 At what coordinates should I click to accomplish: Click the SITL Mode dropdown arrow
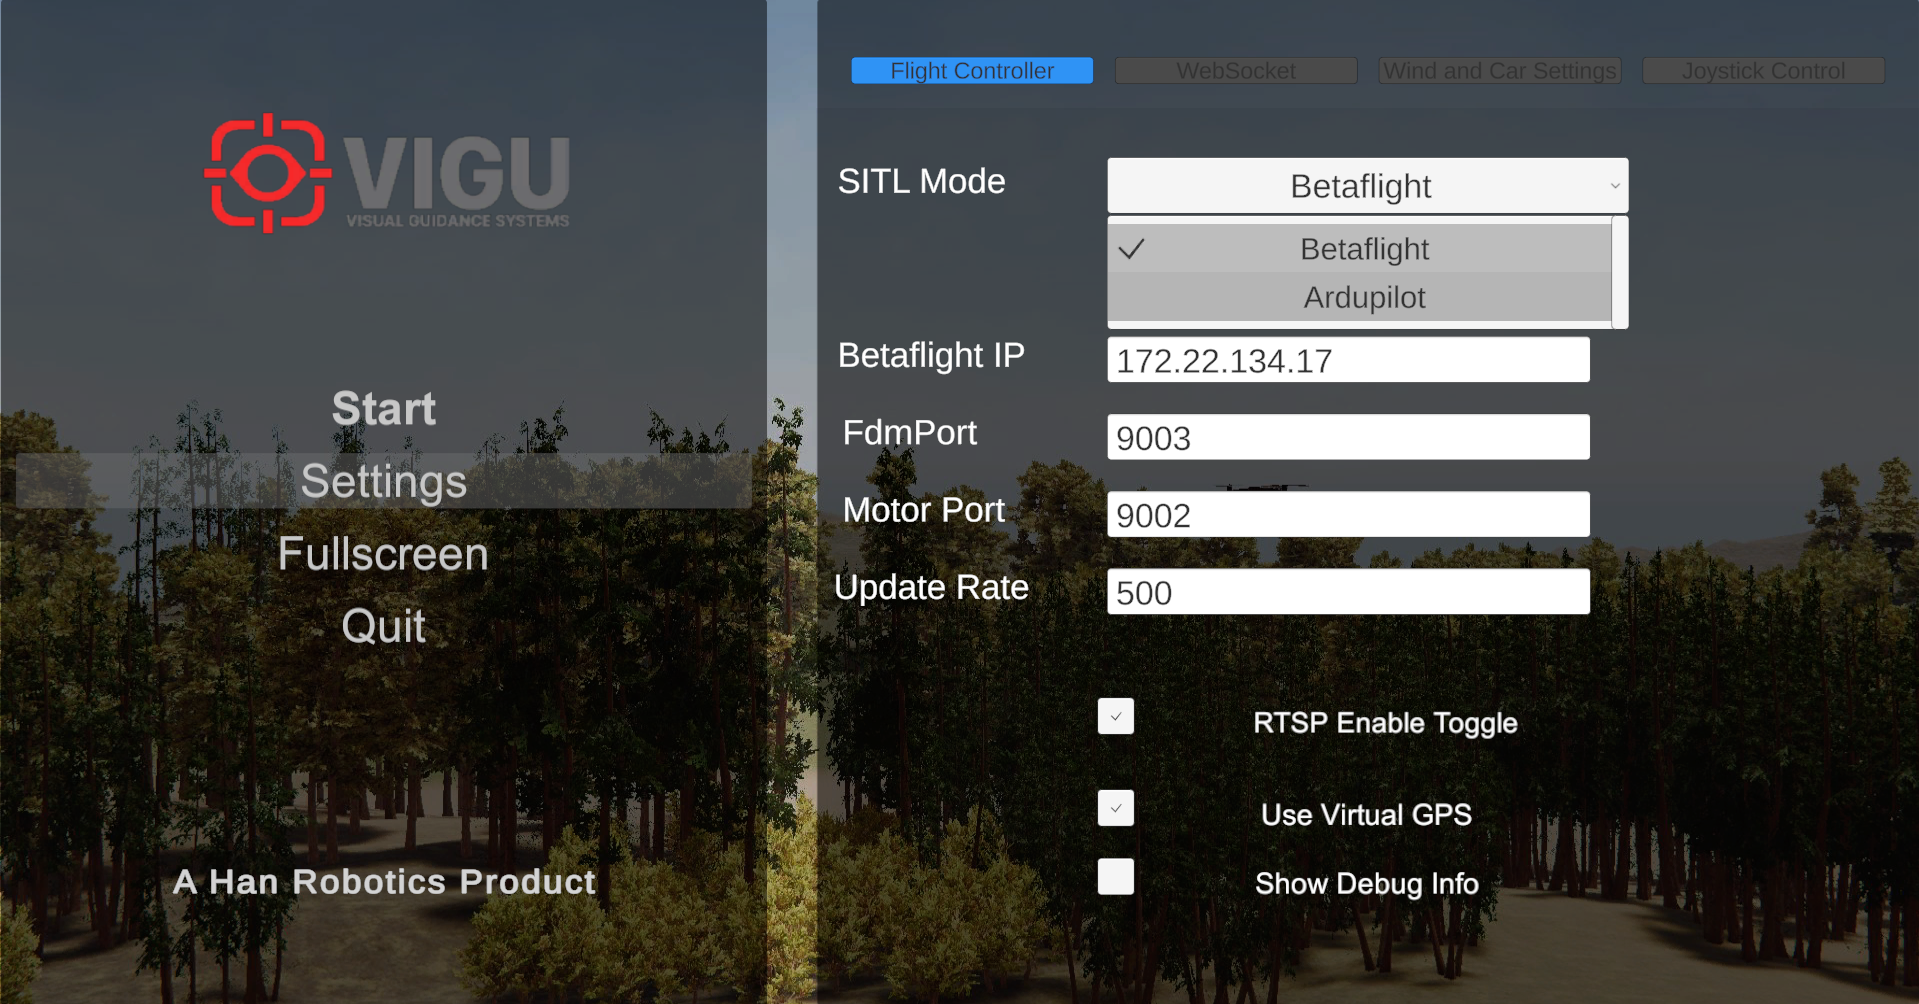[x=1614, y=186]
